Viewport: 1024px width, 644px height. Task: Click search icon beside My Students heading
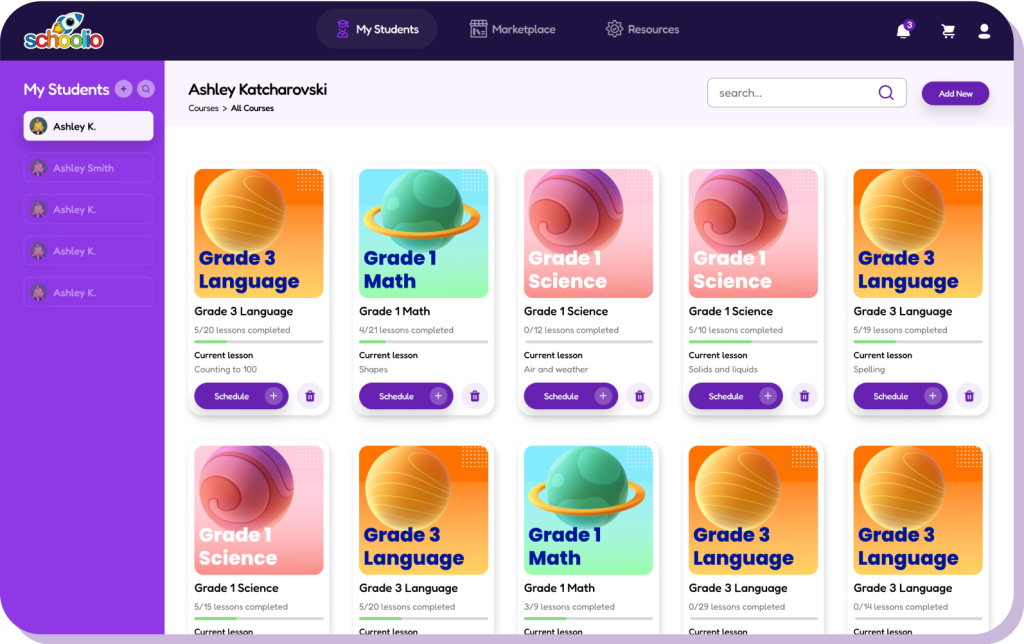(146, 89)
